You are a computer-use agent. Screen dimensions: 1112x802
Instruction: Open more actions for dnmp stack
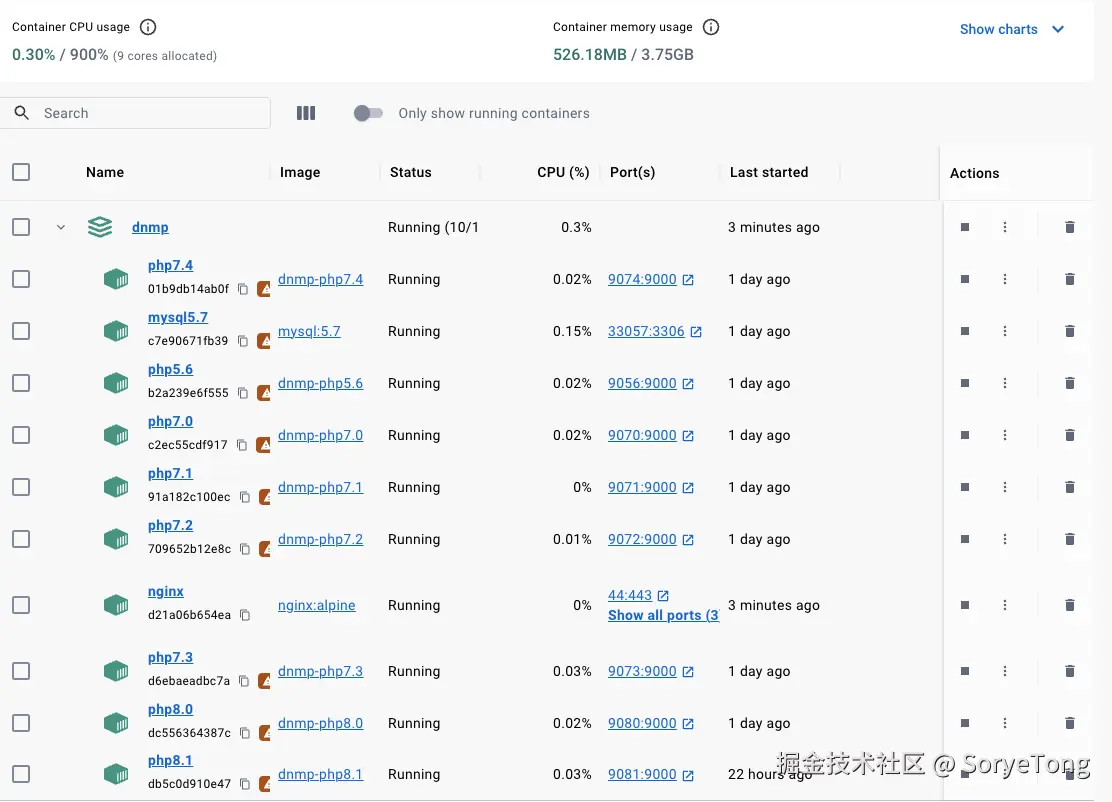[x=1005, y=227]
